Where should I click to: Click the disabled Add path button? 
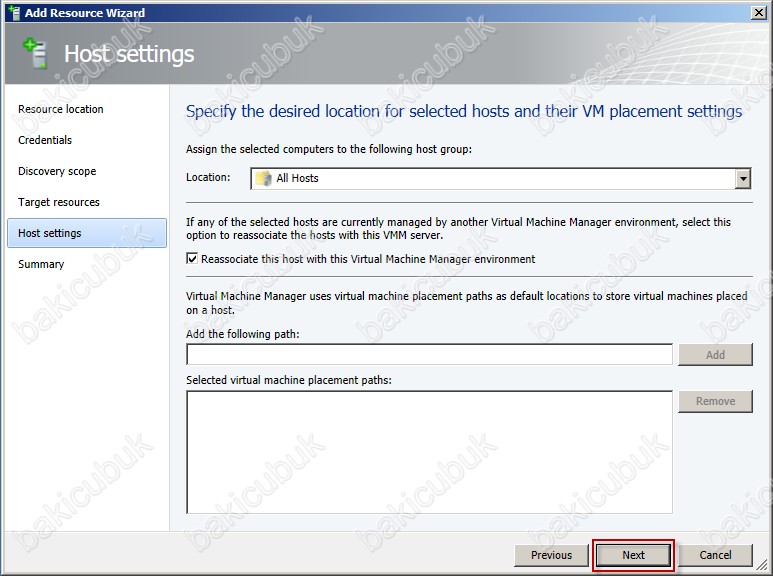[x=715, y=355]
